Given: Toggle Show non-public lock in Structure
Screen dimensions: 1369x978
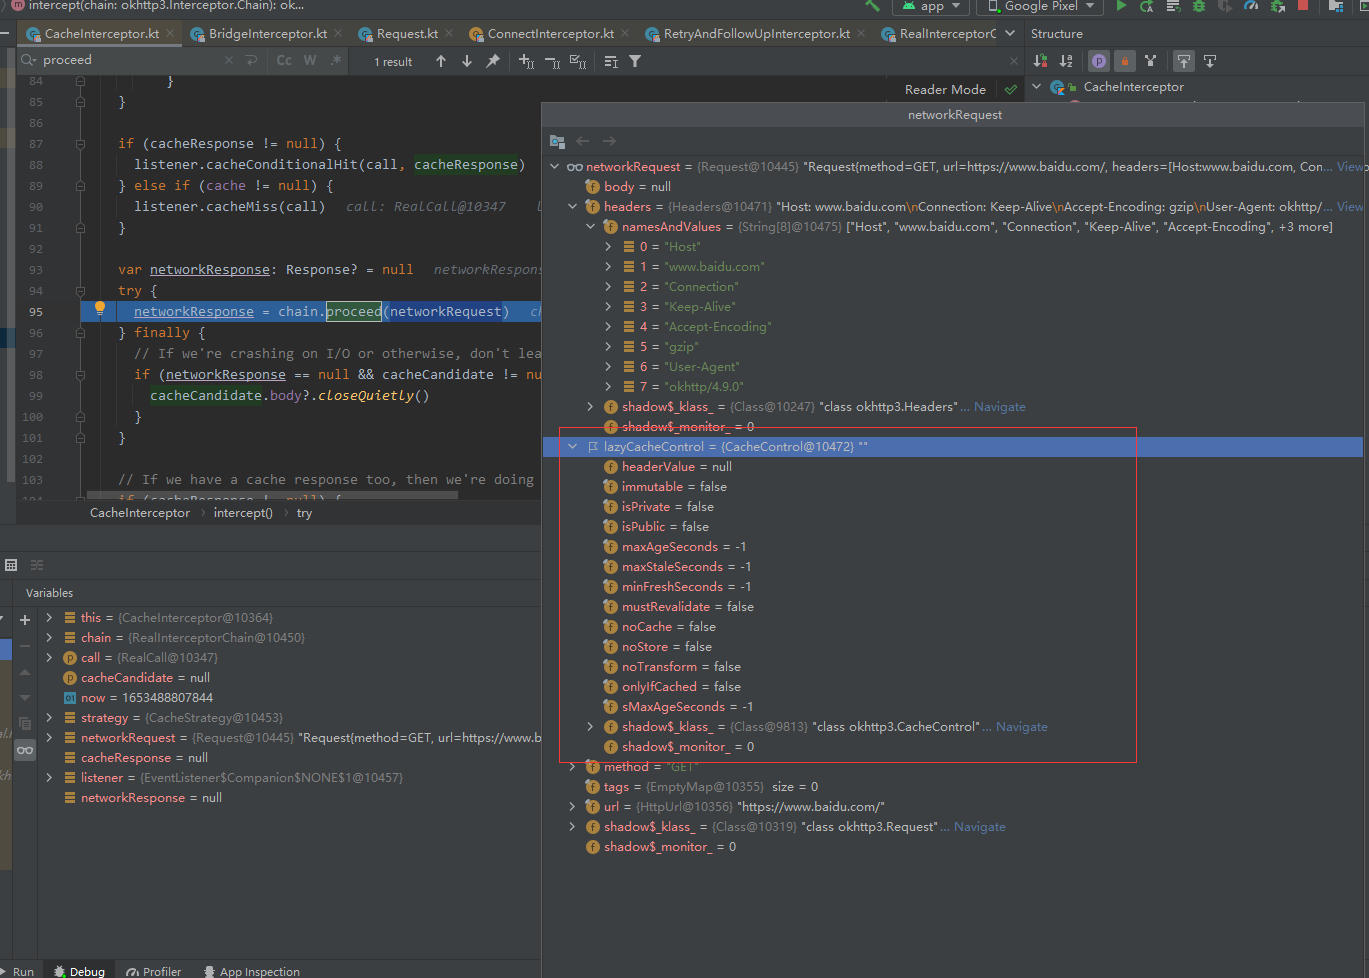Looking at the screenshot, I should tap(1124, 61).
